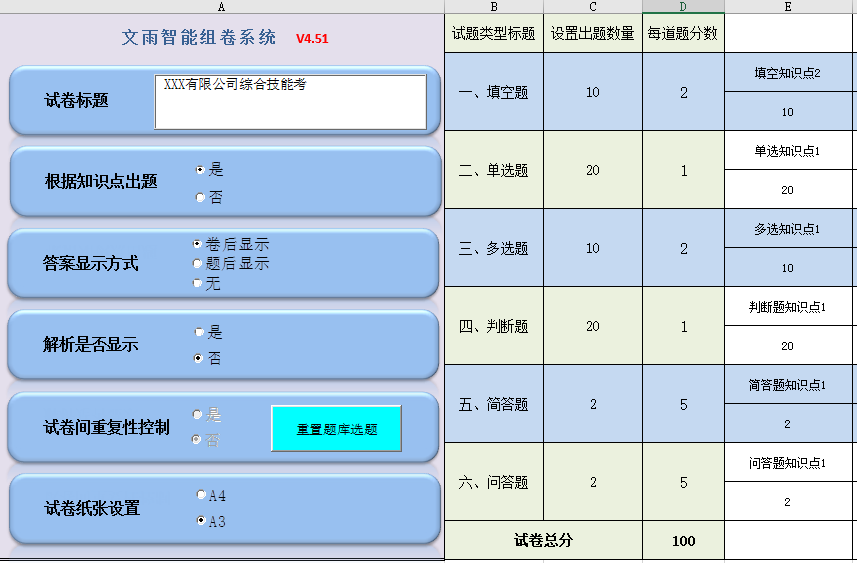Select the 试卷总分 value cell showing 100
The width and height of the screenshot is (857, 563).
click(x=684, y=541)
